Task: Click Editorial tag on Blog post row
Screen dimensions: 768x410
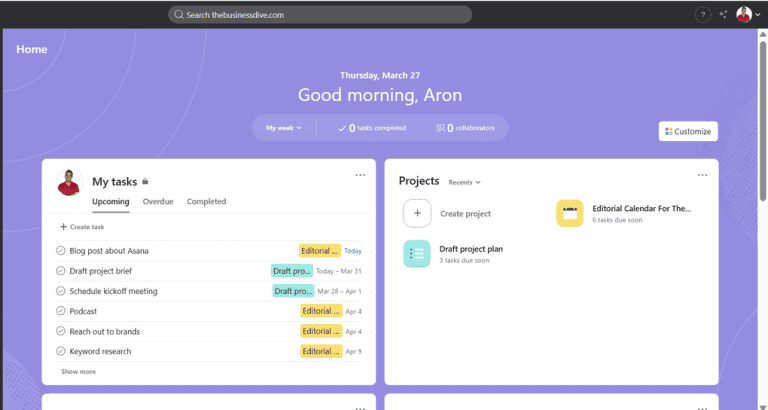Action: tap(320, 251)
